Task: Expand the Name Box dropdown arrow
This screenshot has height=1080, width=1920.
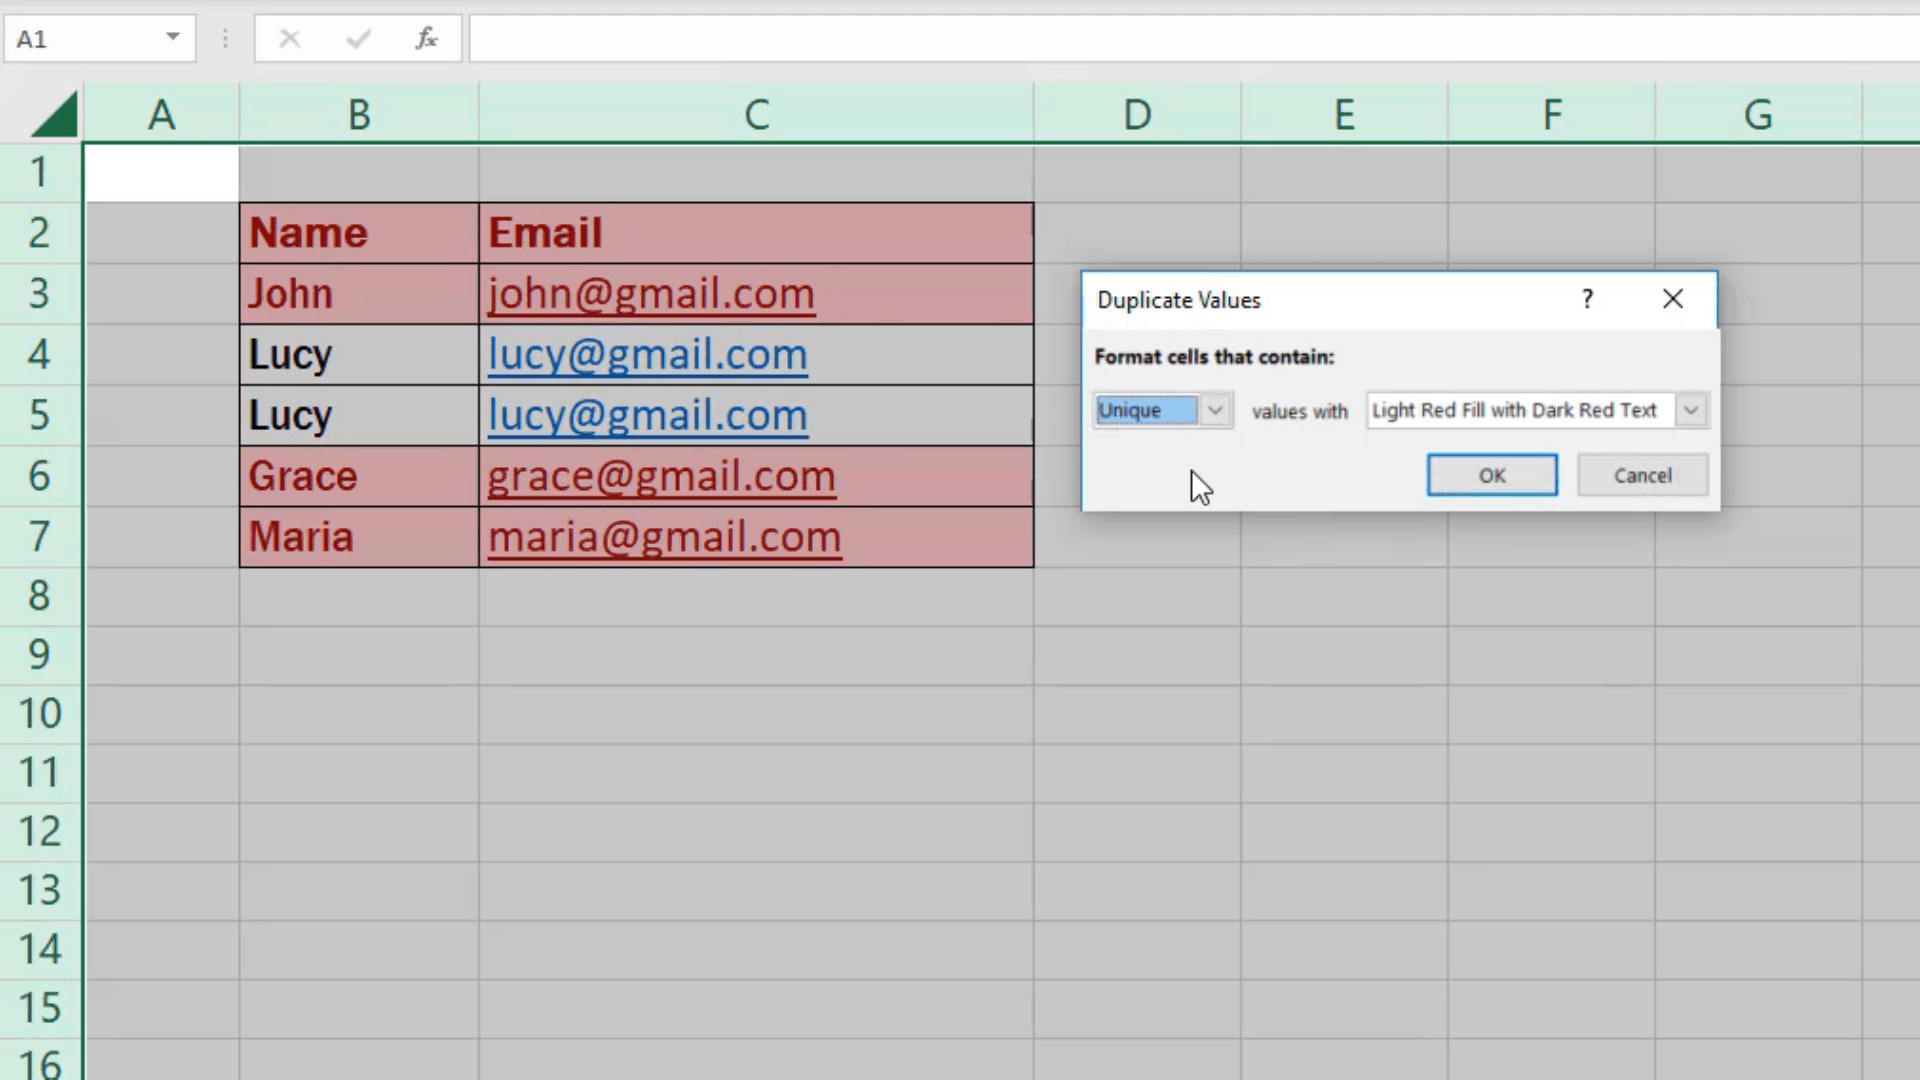Action: tap(173, 38)
